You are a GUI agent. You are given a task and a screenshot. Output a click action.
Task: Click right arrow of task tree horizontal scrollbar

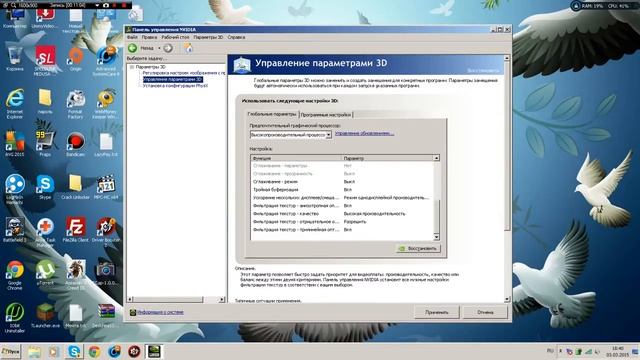(x=222, y=300)
